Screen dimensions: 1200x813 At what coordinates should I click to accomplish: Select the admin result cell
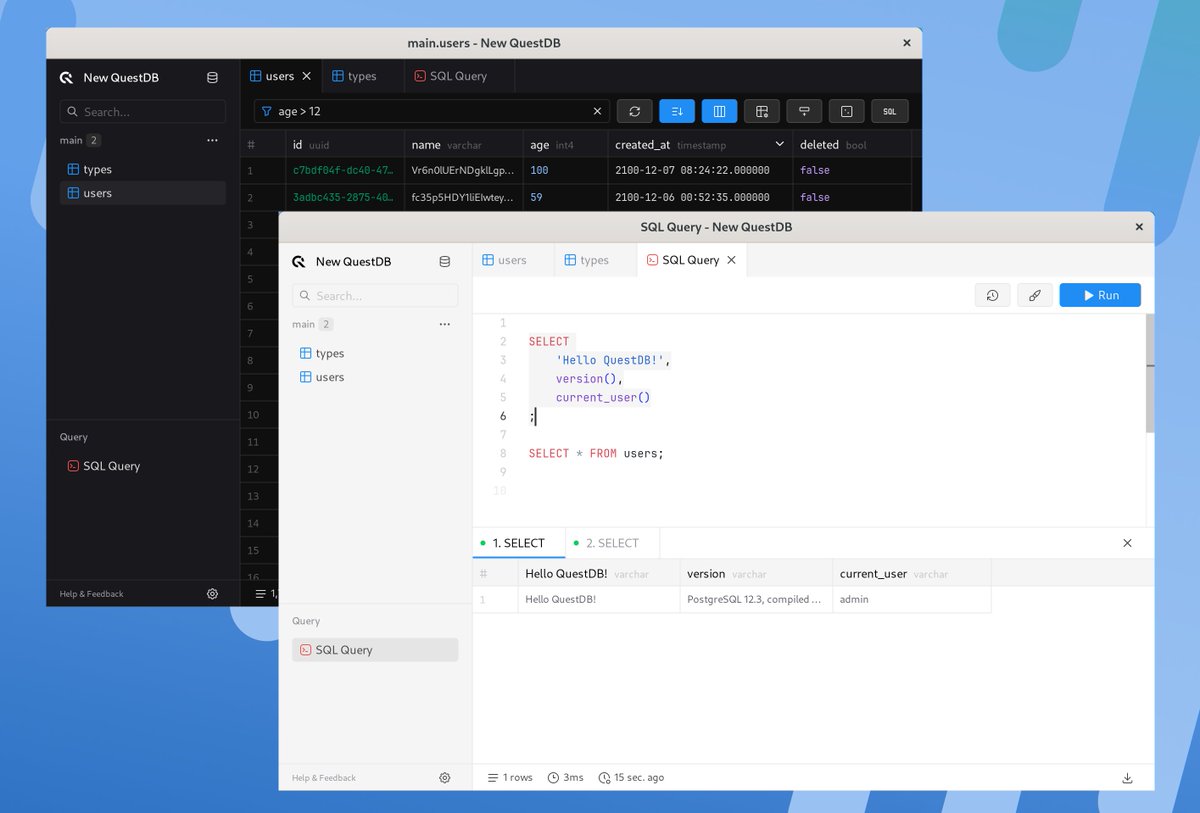[x=912, y=600]
